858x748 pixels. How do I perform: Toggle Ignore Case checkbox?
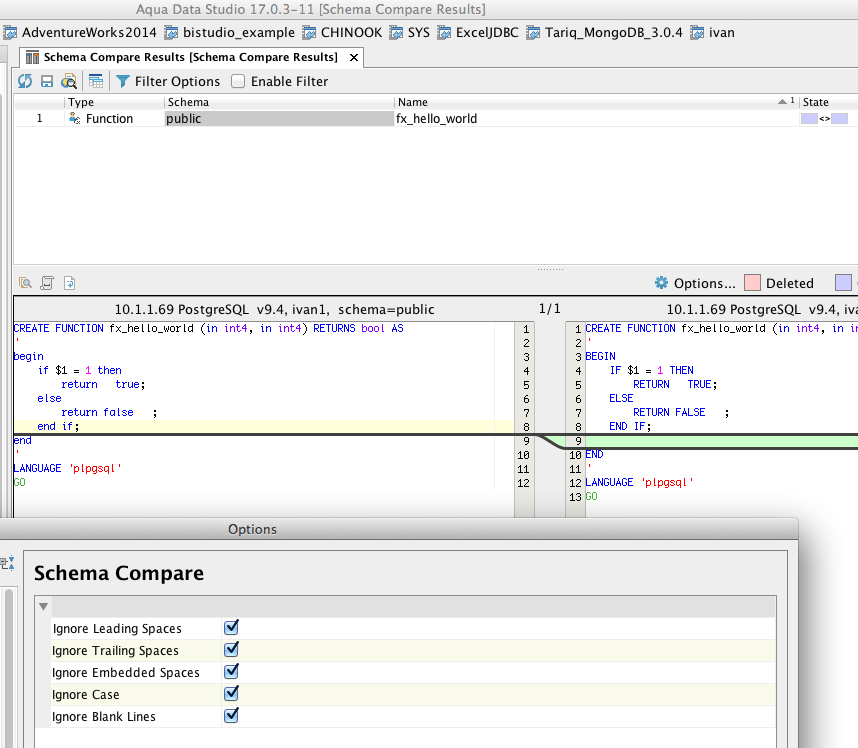coord(231,693)
